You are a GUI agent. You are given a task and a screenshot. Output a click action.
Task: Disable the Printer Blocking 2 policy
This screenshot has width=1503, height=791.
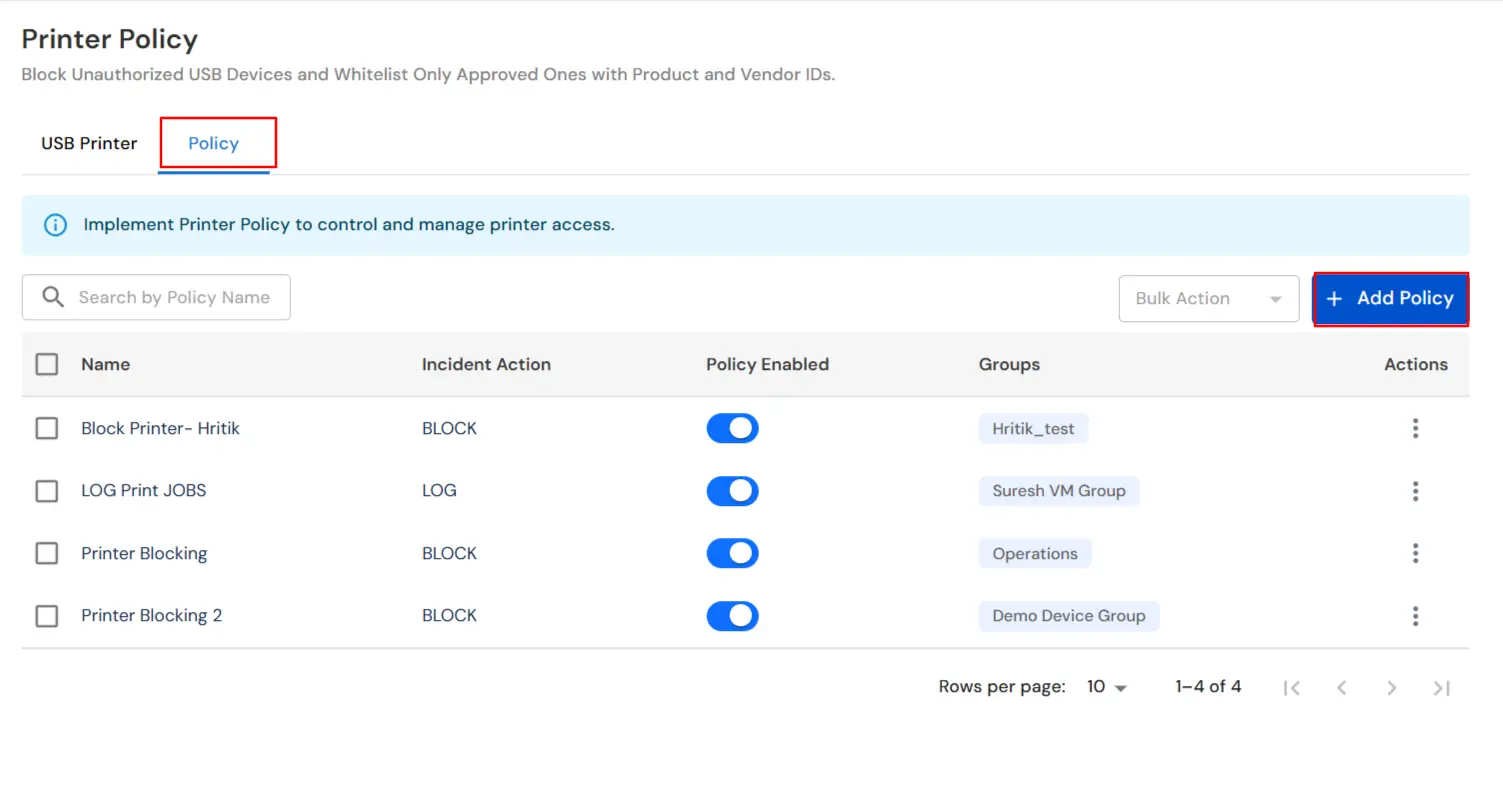tap(732, 615)
